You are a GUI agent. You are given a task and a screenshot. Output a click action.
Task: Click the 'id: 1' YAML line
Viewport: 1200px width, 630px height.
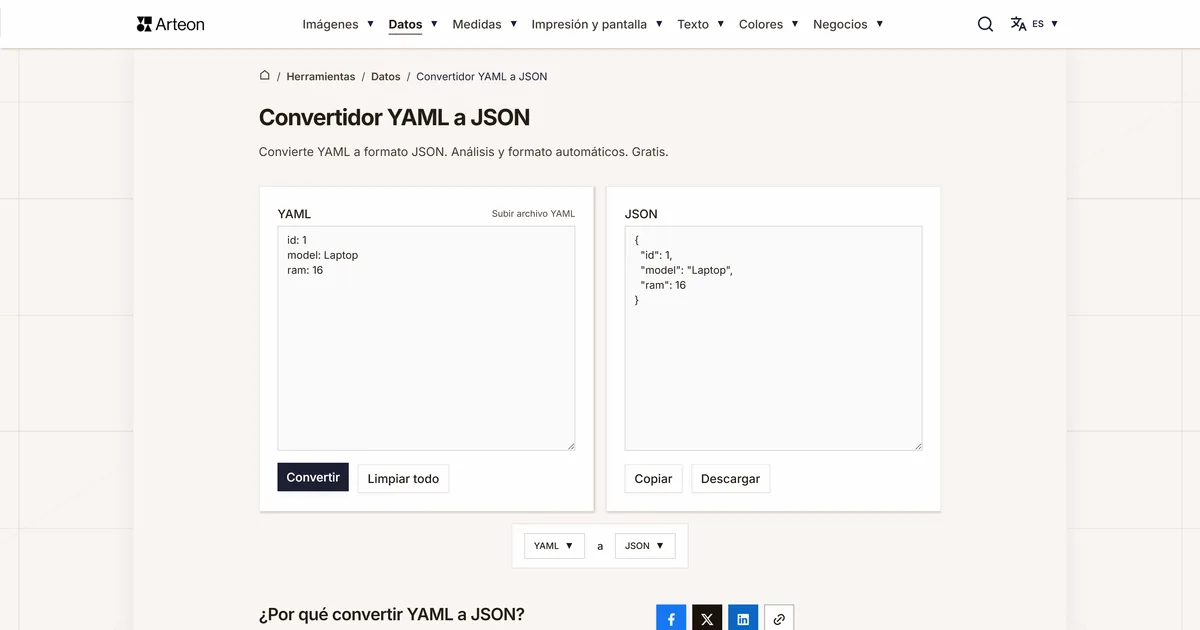297,240
